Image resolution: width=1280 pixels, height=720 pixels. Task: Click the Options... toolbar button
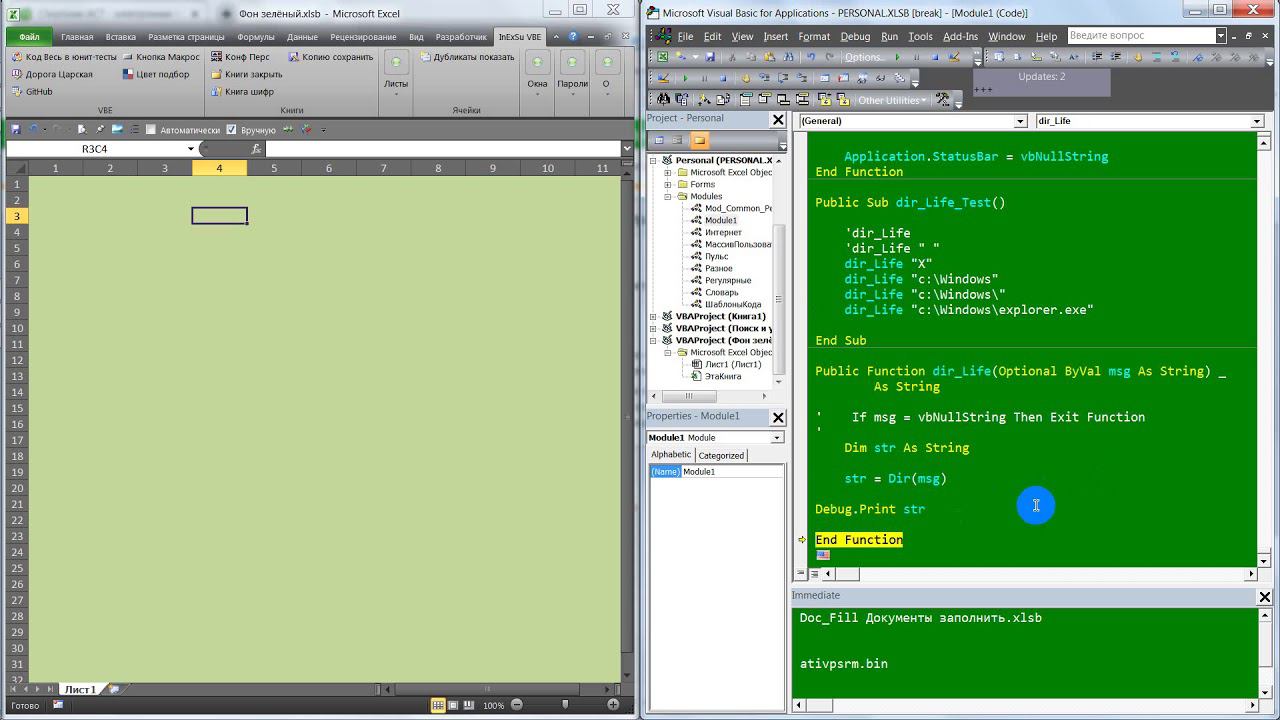point(864,57)
